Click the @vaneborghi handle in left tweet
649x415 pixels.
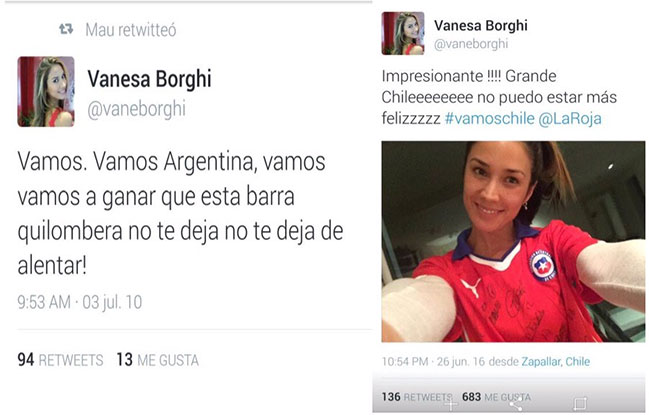[x=137, y=109]
